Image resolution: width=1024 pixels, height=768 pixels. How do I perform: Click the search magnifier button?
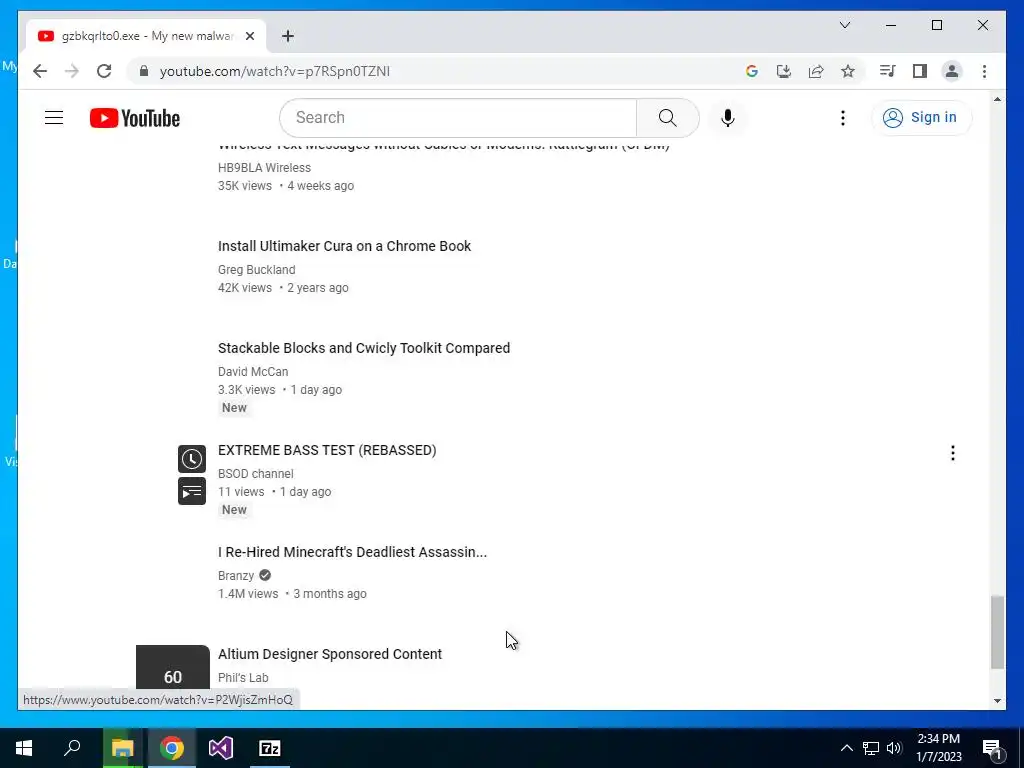(x=667, y=118)
